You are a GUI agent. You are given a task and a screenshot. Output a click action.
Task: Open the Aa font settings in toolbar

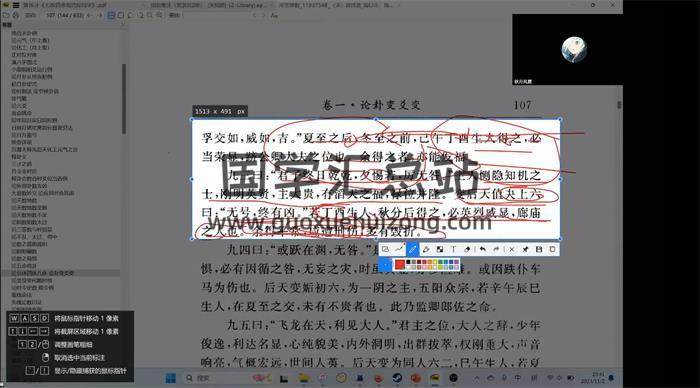[275, 15]
